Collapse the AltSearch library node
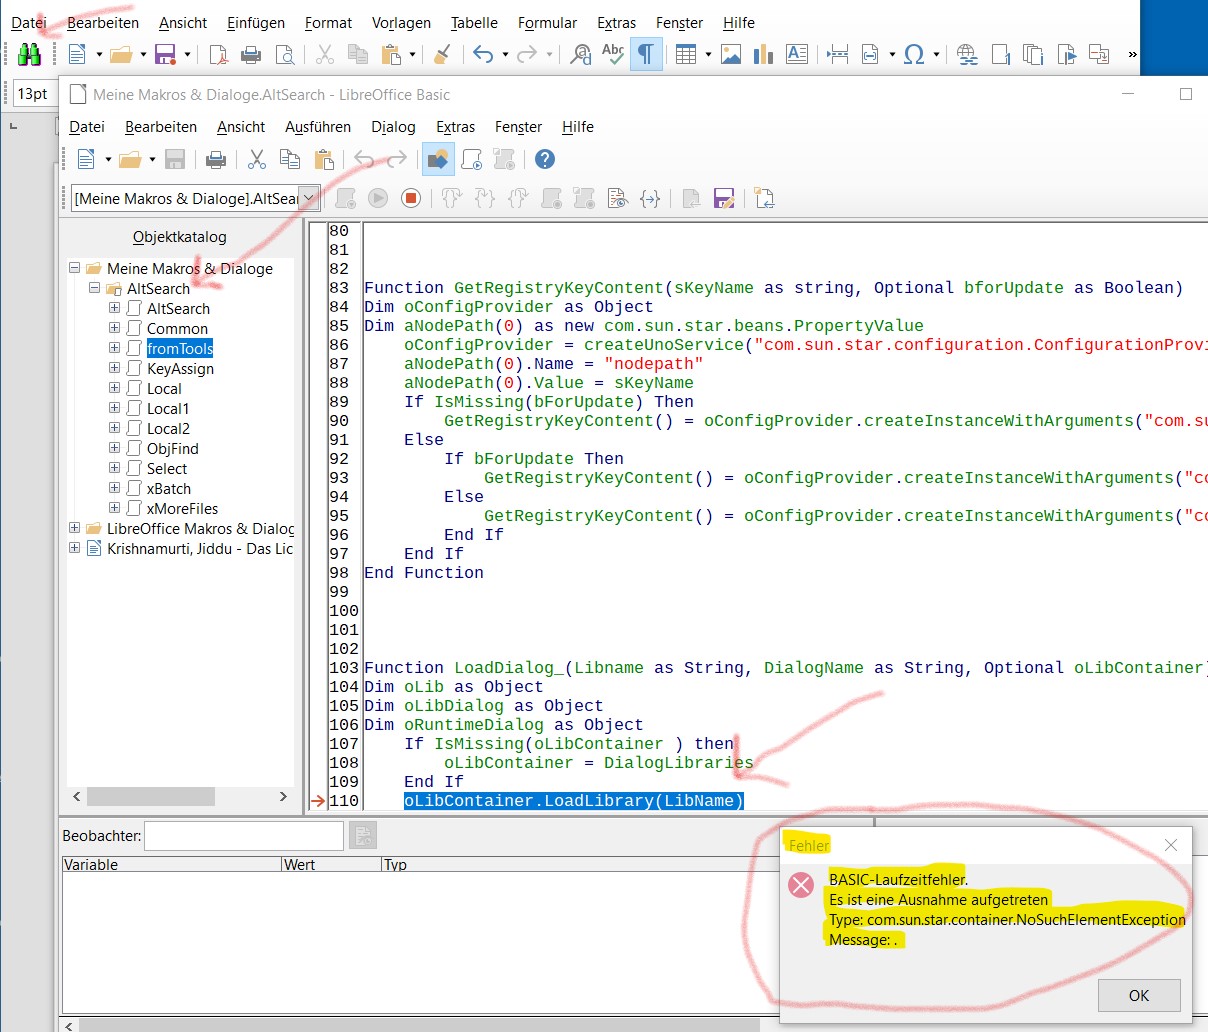Viewport: 1208px width, 1032px height. tap(94, 288)
